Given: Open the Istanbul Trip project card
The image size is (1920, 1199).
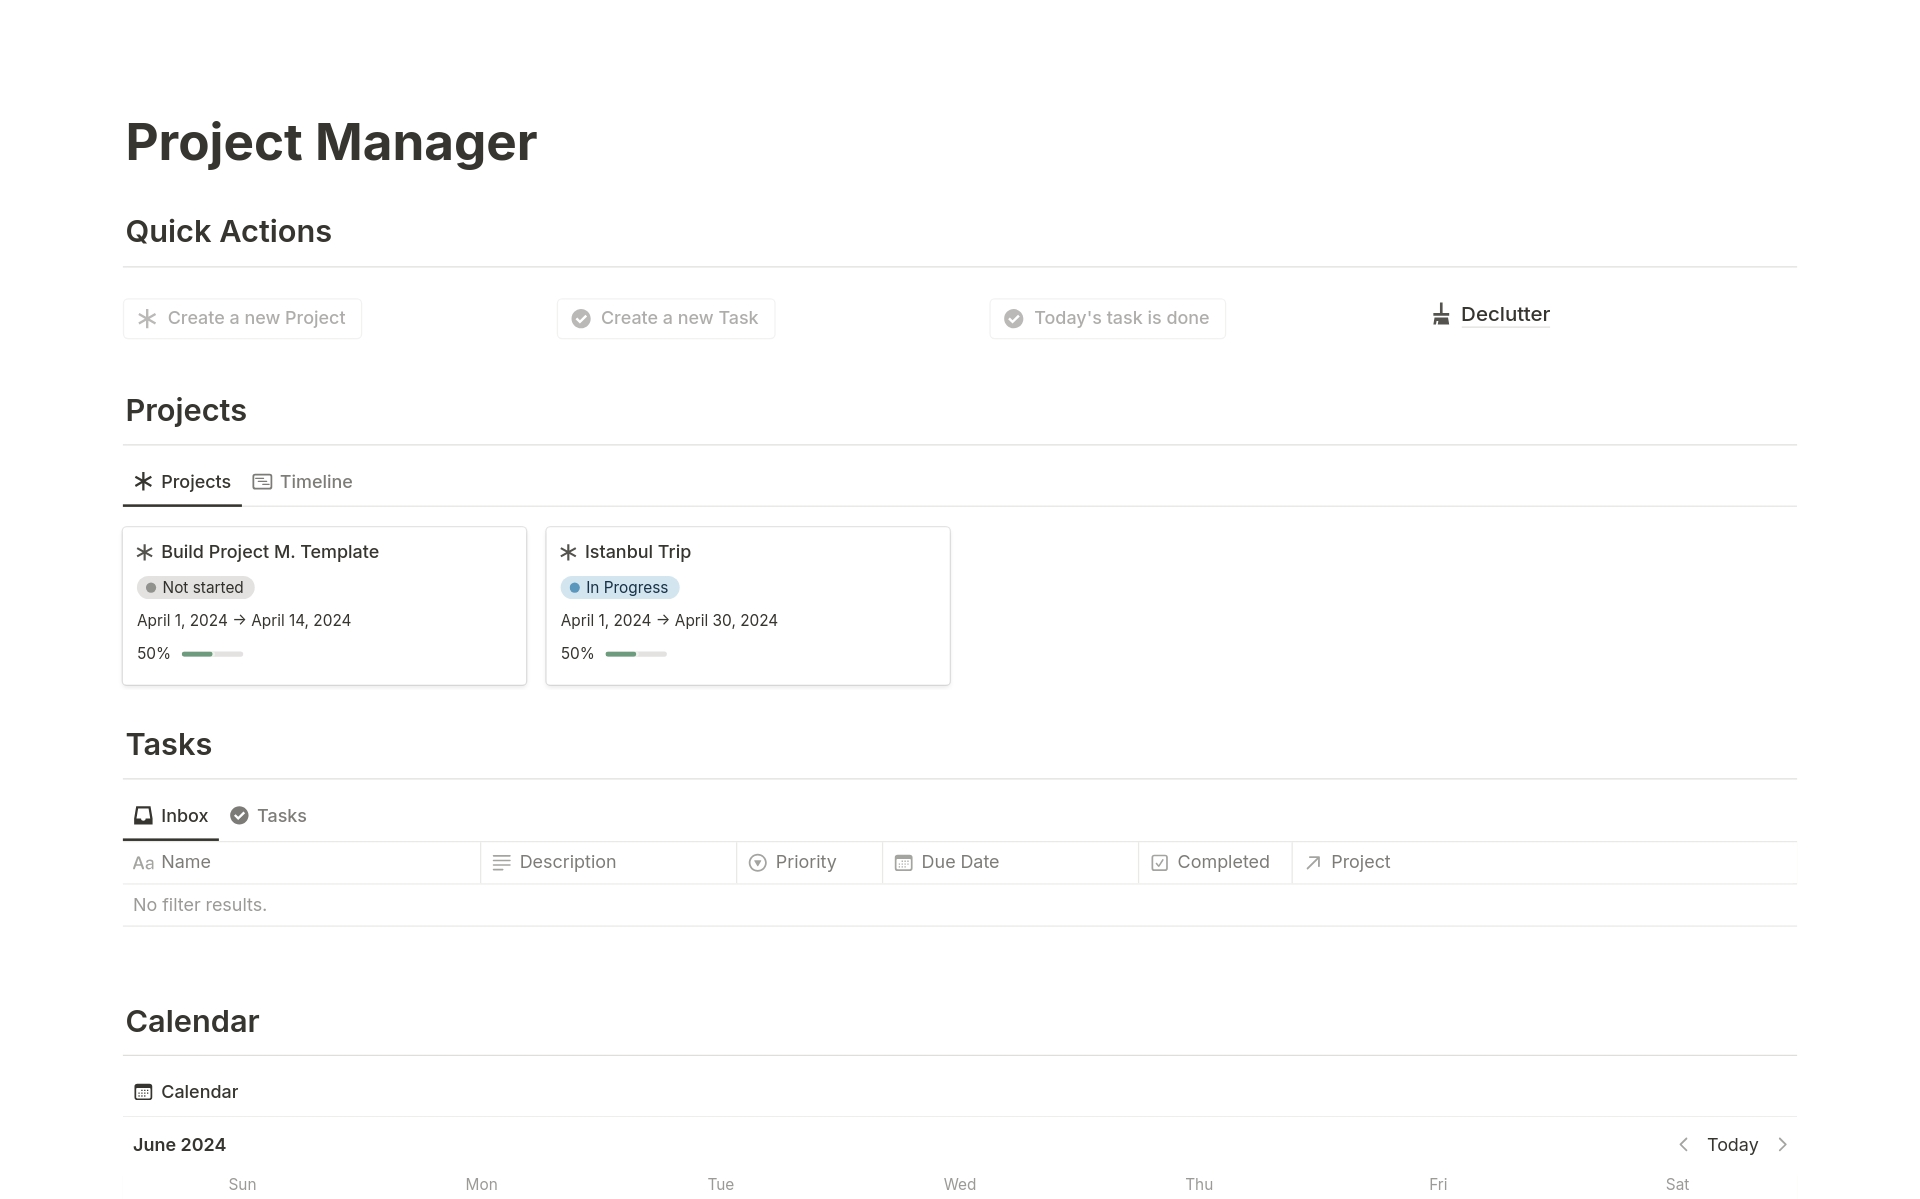Looking at the screenshot, I should click(637, 551).
